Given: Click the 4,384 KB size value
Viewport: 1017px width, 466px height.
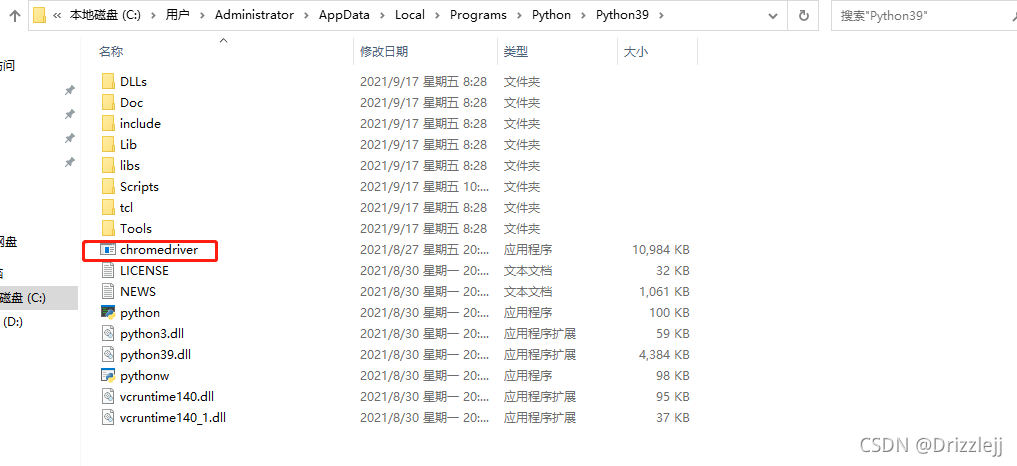Looking at the screenshot, I should click(664, 354).
